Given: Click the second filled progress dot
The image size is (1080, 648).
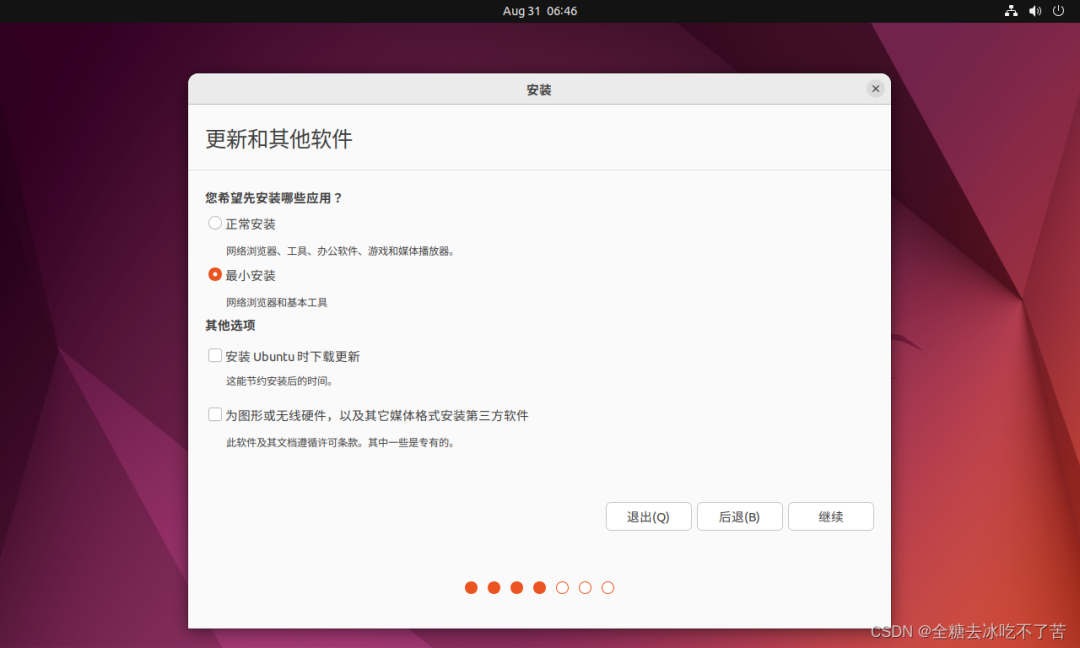Looking at the screenshot, I should (x=494, y=588).
